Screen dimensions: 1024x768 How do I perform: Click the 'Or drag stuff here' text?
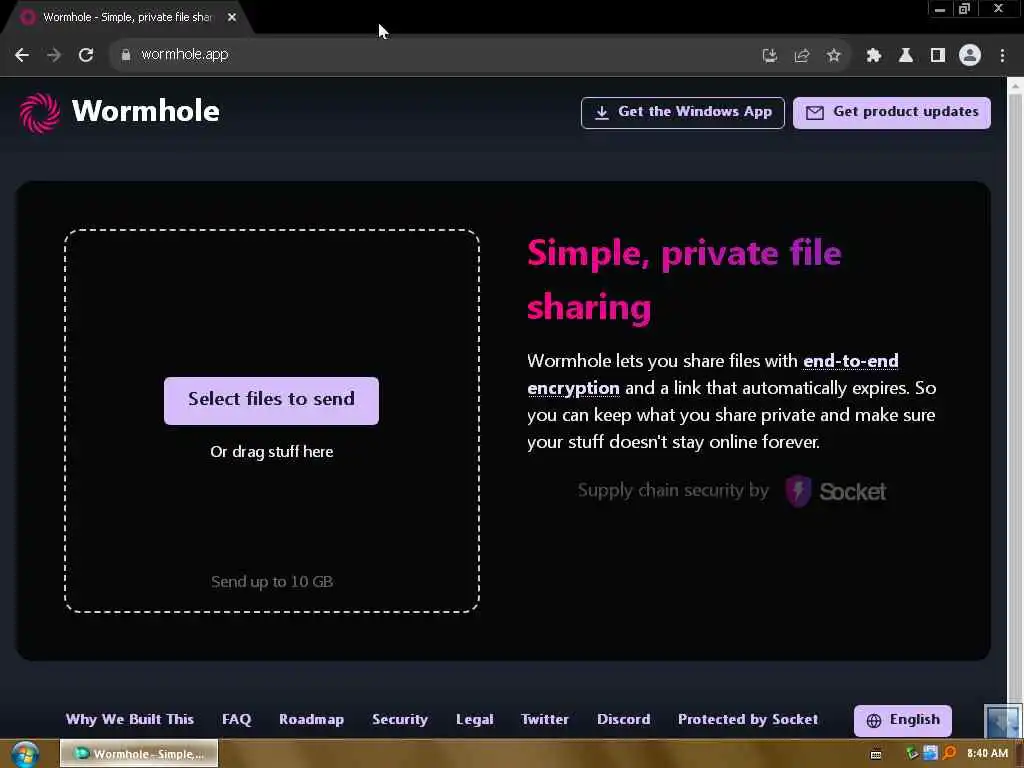tap(272, 452)
